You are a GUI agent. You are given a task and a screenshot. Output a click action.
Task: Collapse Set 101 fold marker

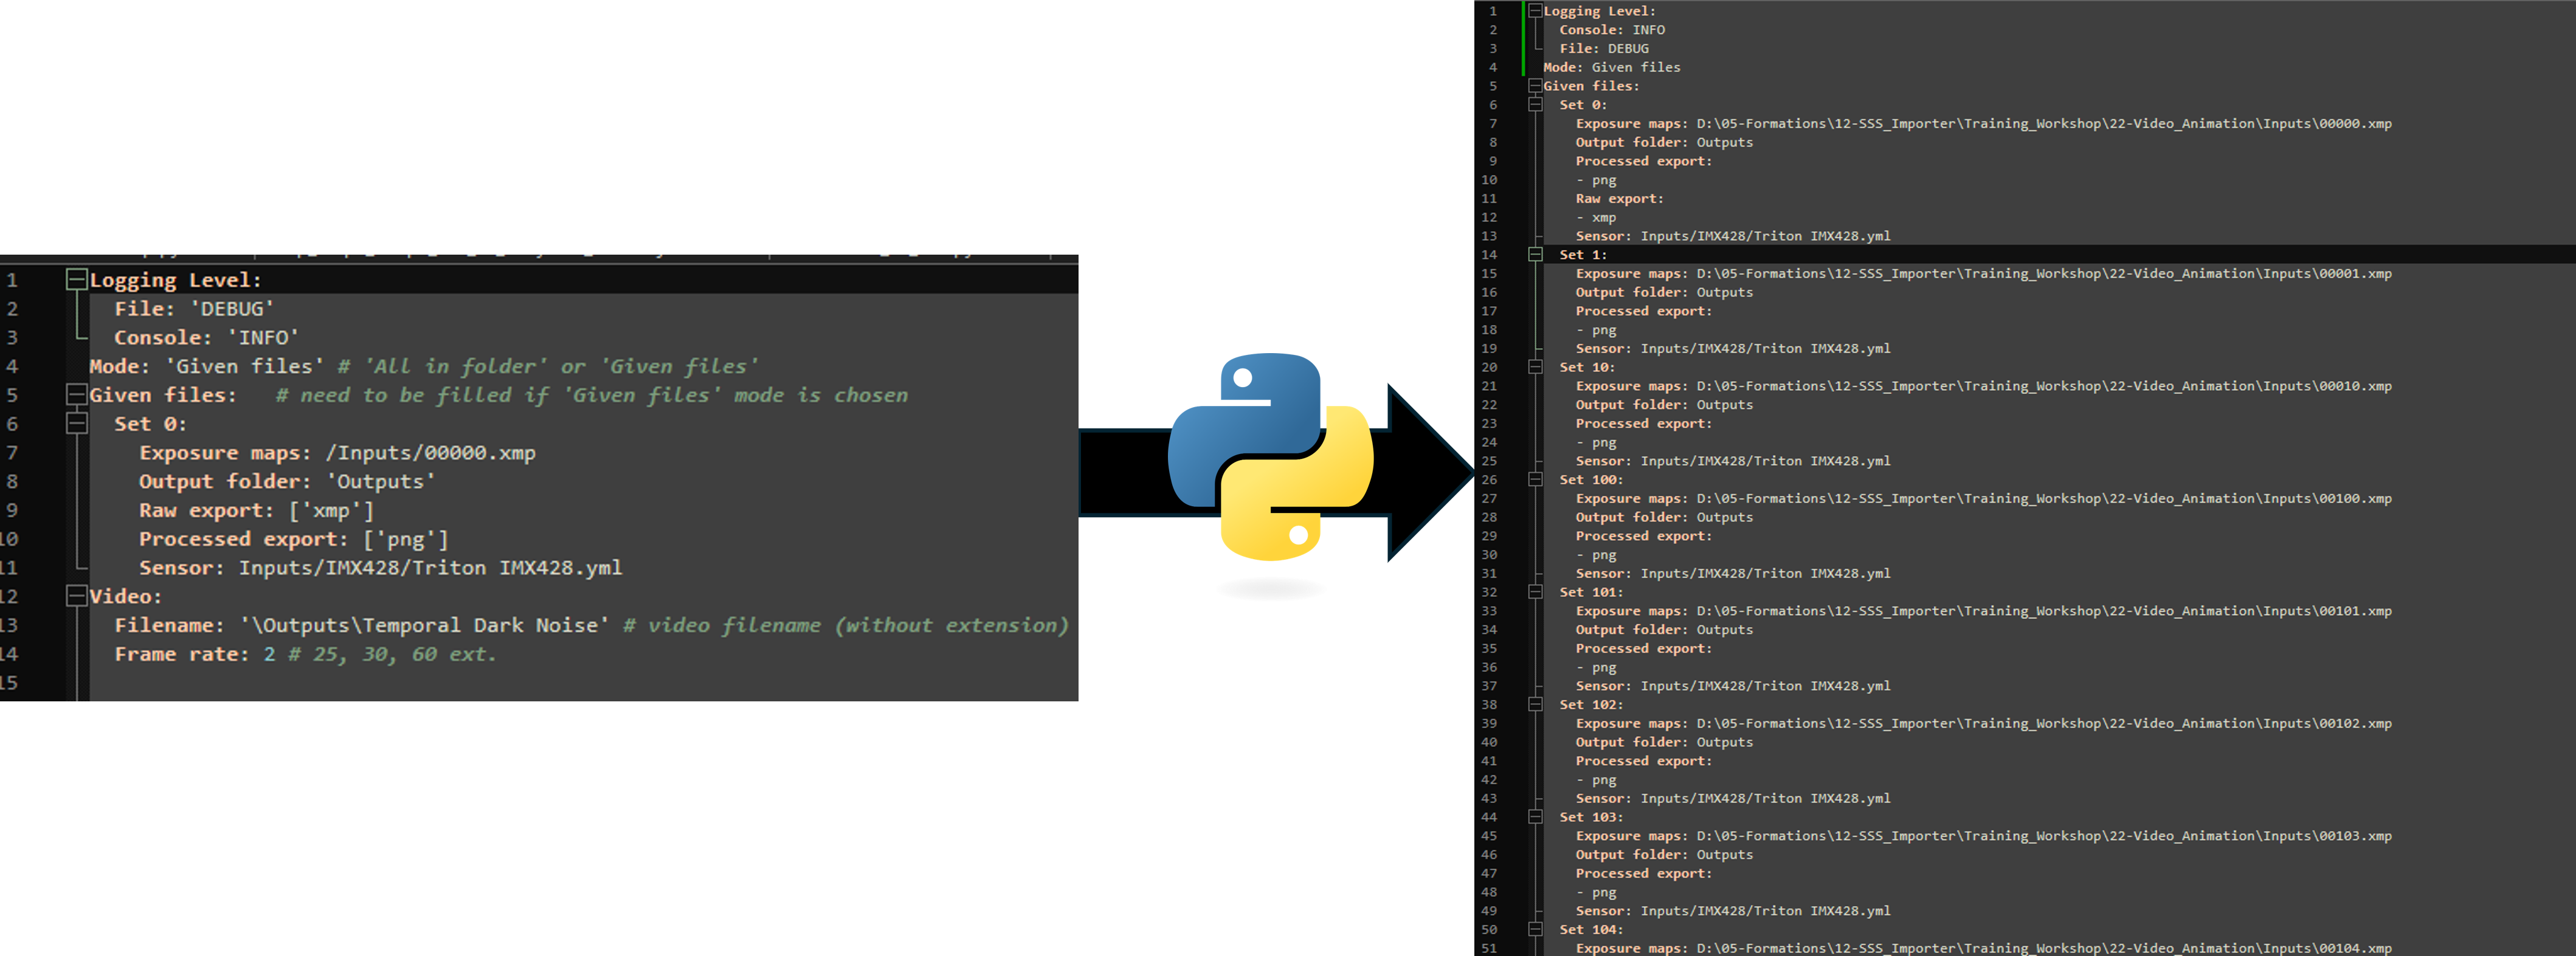click(x=1535, y=592)
